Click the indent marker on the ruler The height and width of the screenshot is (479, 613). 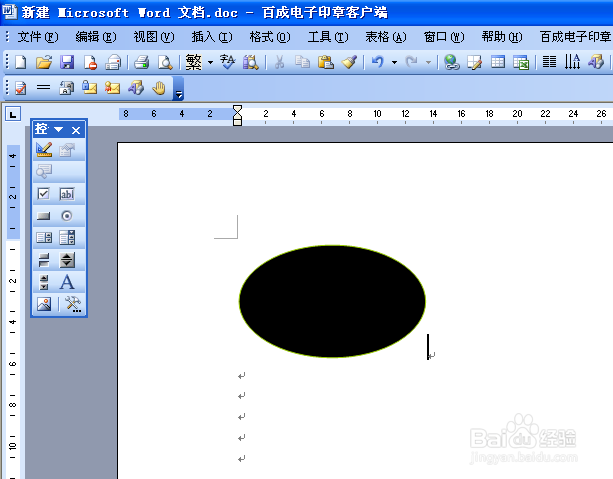click(x=237, y=115)
